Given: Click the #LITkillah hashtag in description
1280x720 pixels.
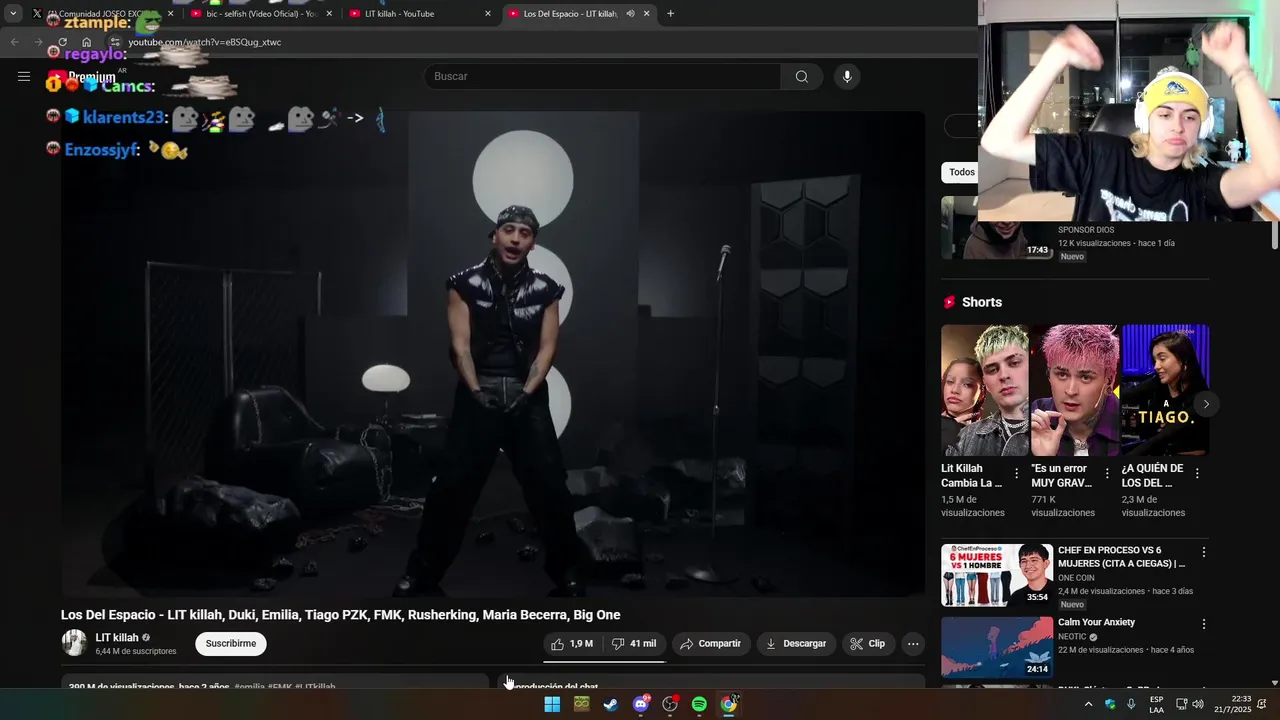Looking at the screenshot, I should pos(315,687).
